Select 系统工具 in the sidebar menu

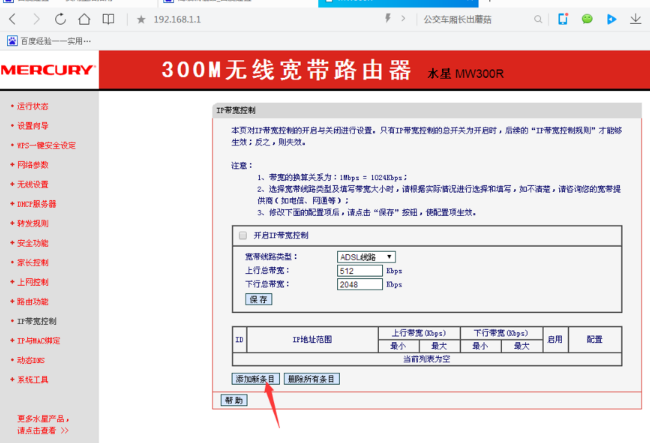point(32,380)
